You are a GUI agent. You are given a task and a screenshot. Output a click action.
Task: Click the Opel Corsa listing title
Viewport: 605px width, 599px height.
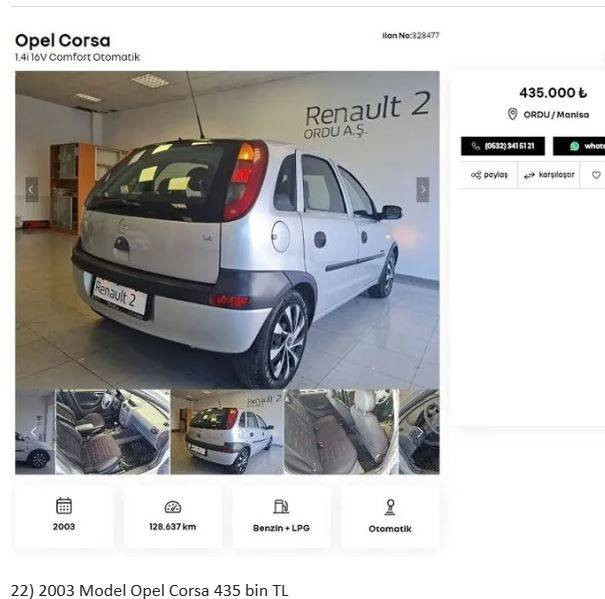point(63,41)
